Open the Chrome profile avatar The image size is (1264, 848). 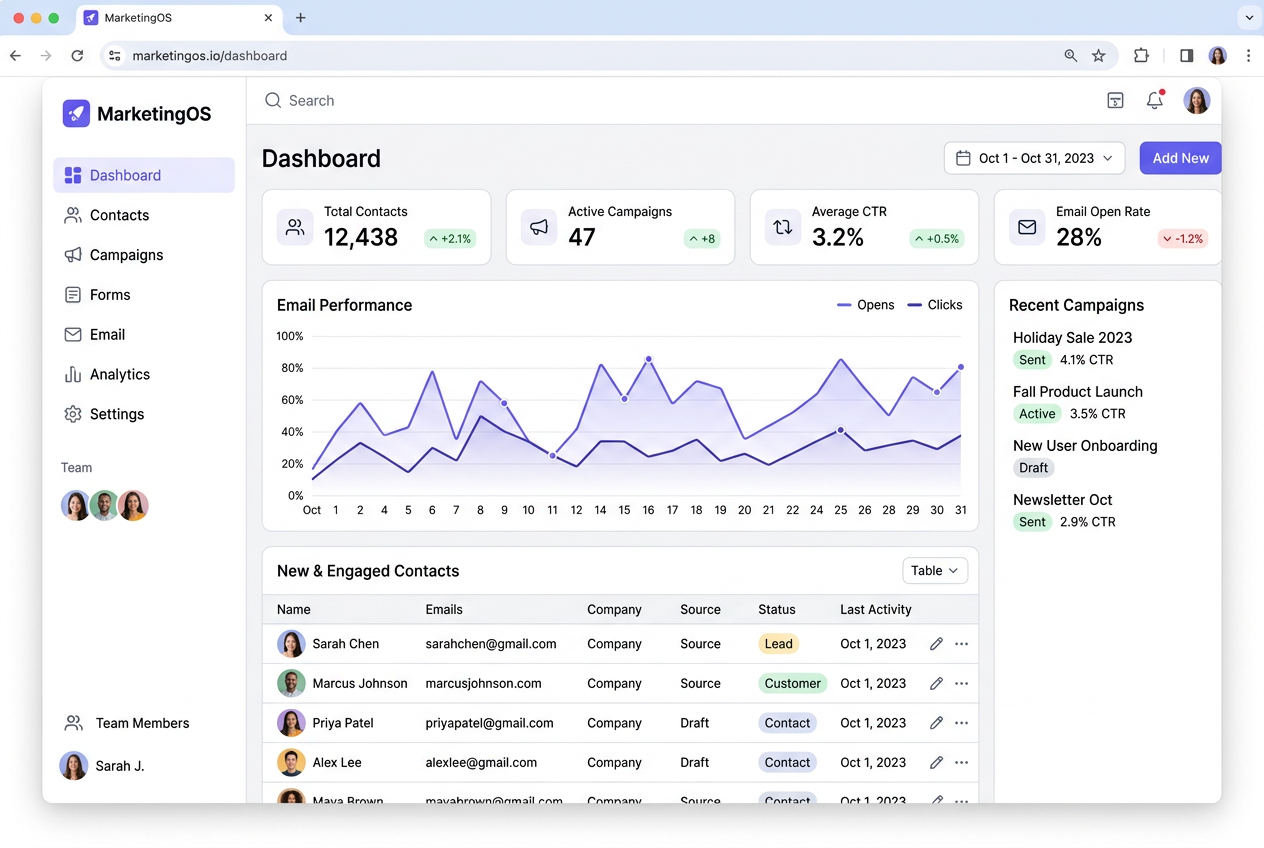click(1217, 56)
